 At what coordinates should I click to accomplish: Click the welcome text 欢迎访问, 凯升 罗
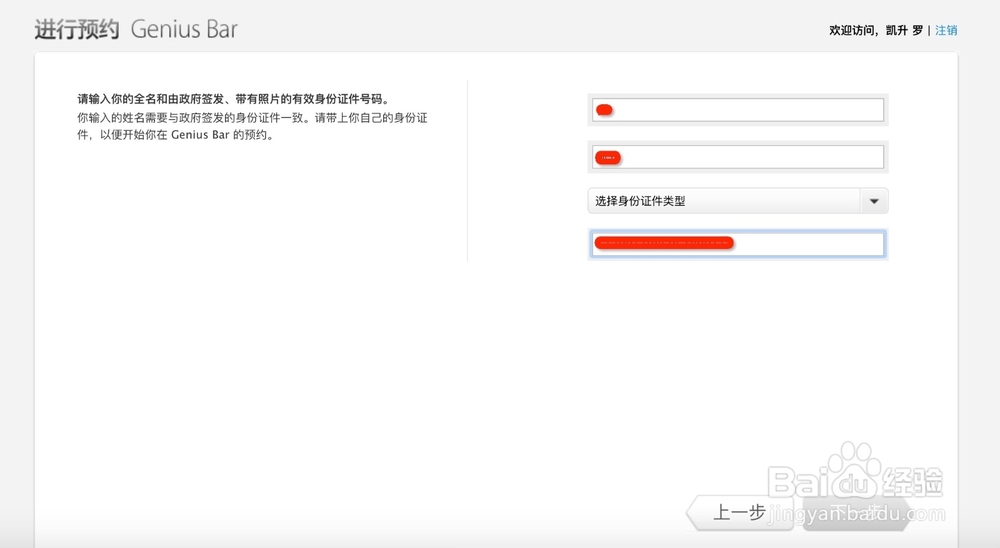pyautogui.click(x=876, y=30)
